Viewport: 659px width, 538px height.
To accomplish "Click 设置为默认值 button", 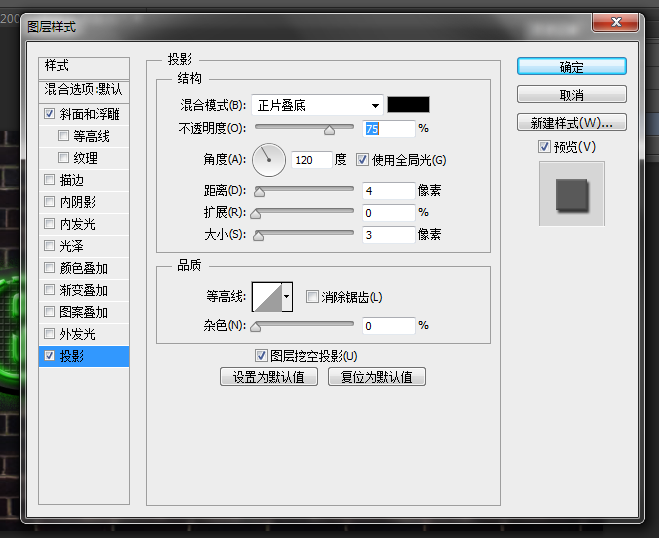I will pyautogui.click(x=269, y=377).
